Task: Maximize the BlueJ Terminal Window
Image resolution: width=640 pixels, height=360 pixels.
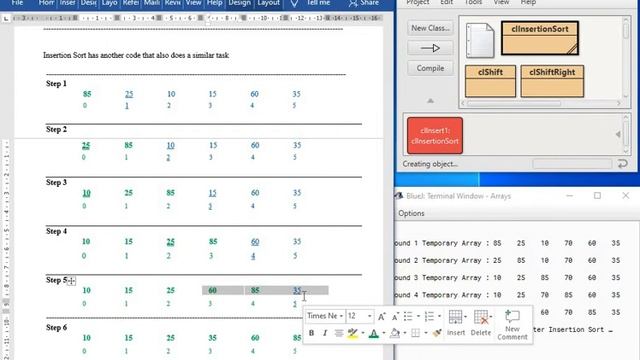Action: point(597,196)
